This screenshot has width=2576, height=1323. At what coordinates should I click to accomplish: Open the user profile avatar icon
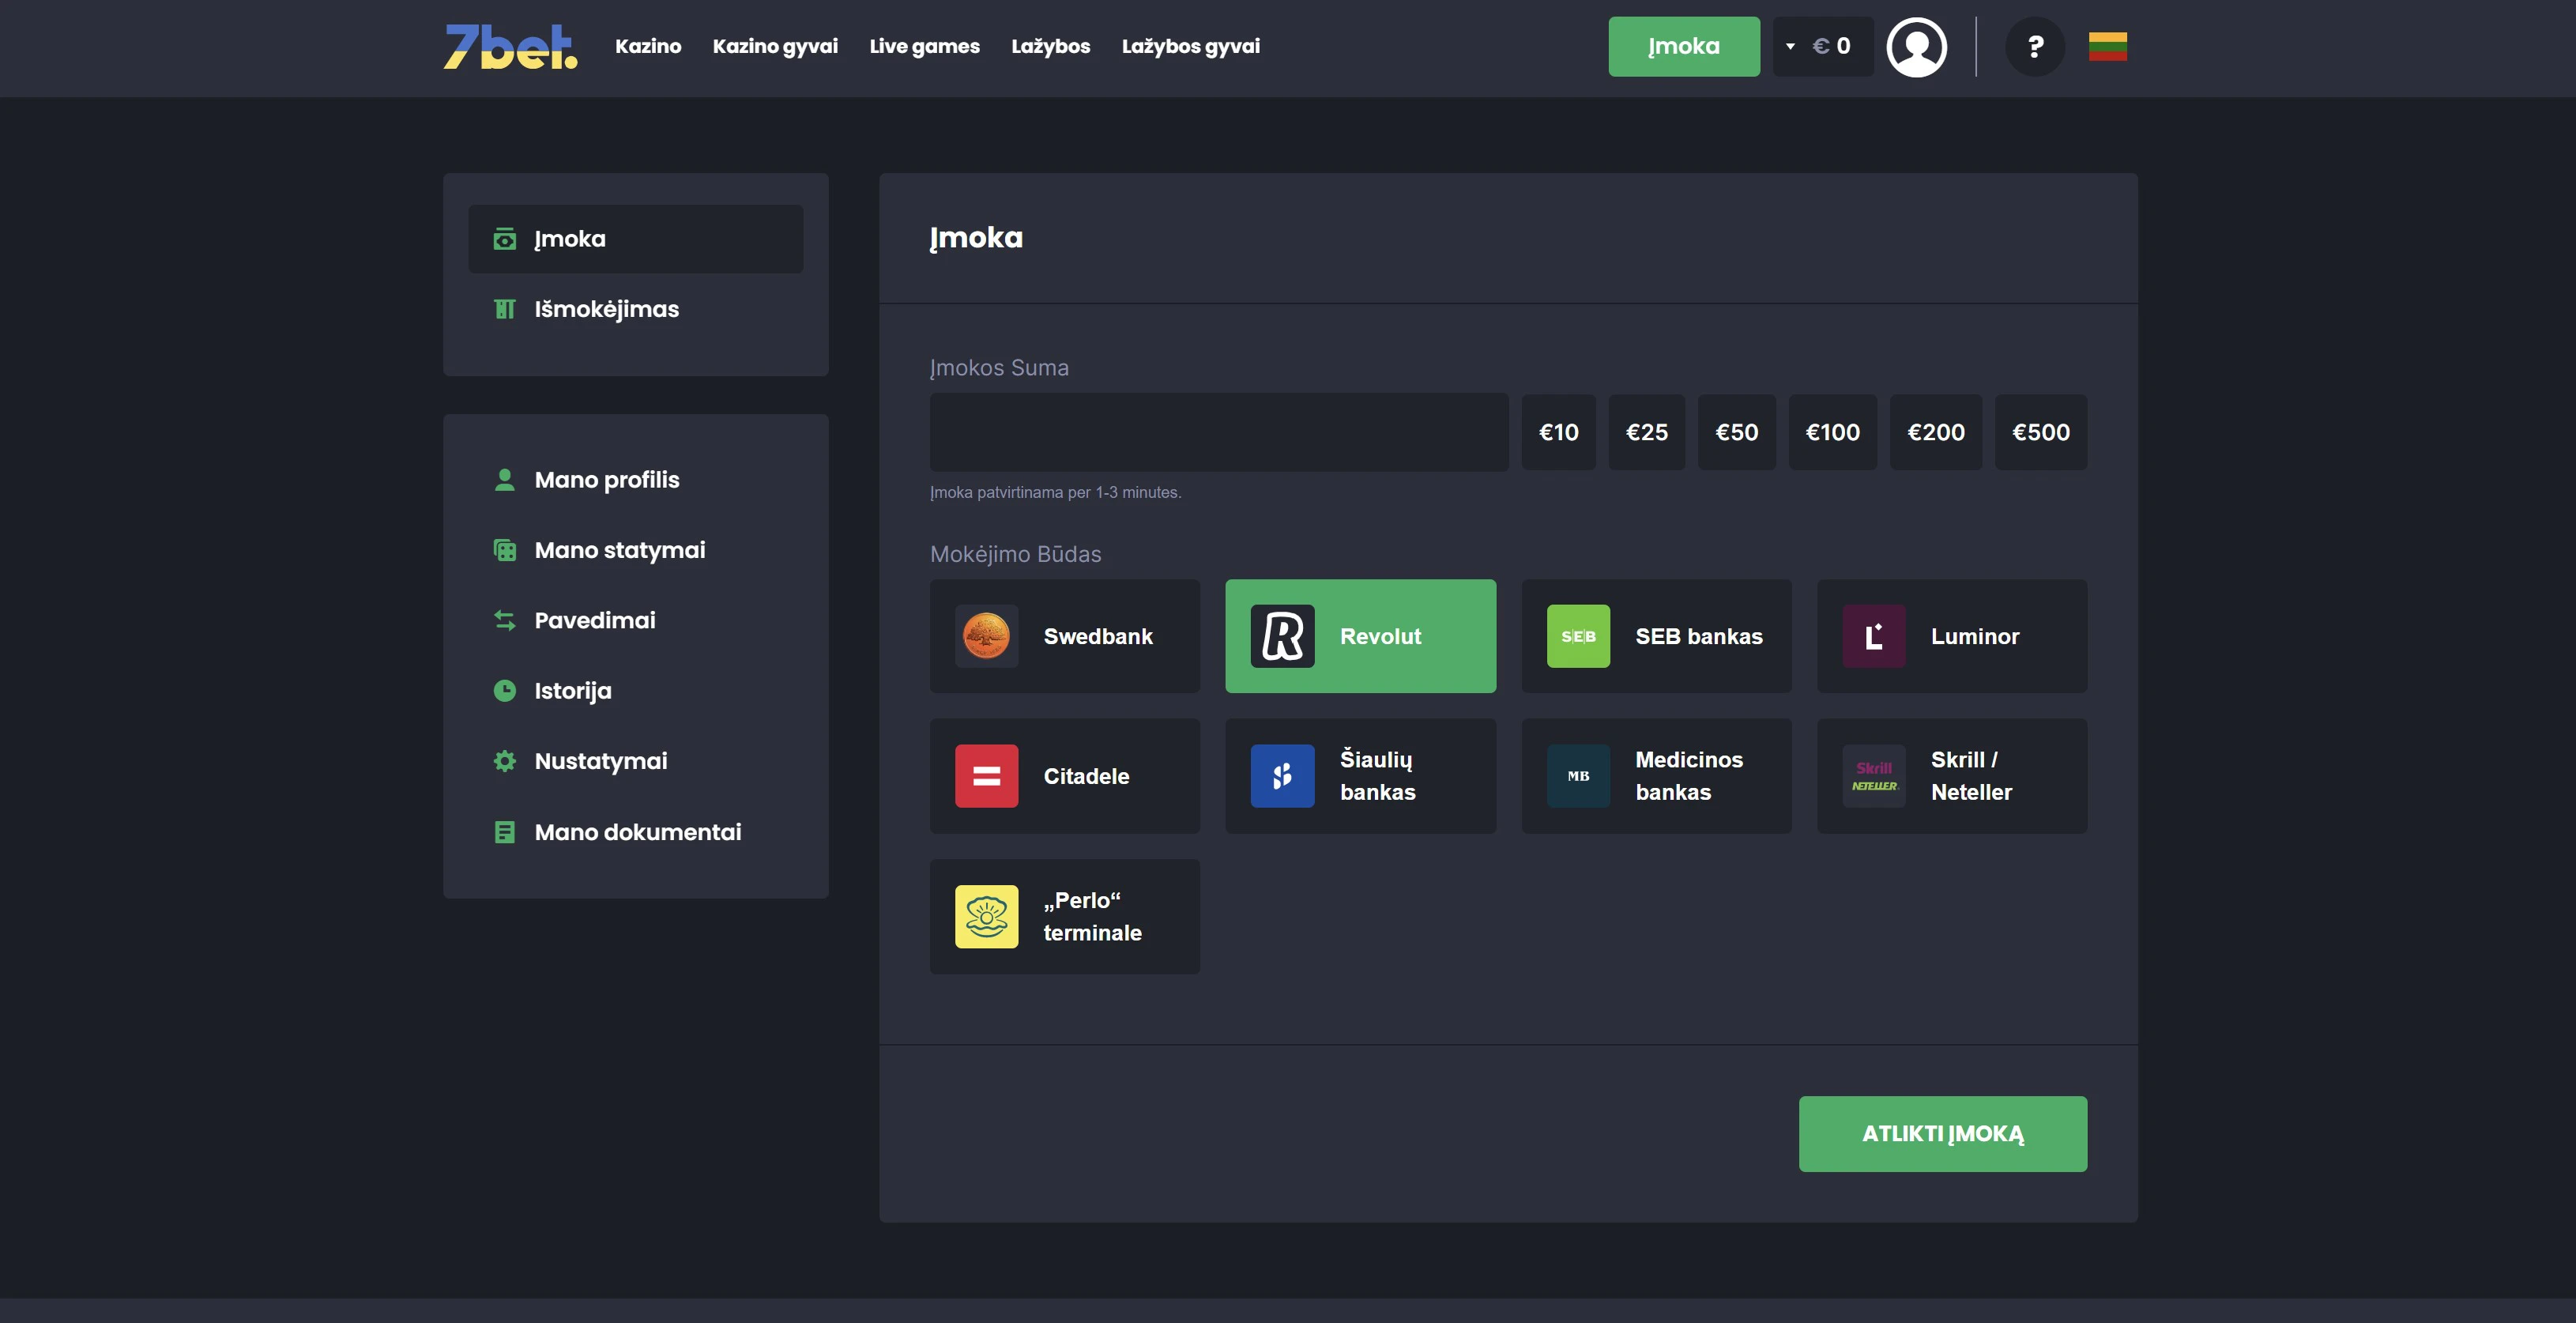[x=1916, y=47]
